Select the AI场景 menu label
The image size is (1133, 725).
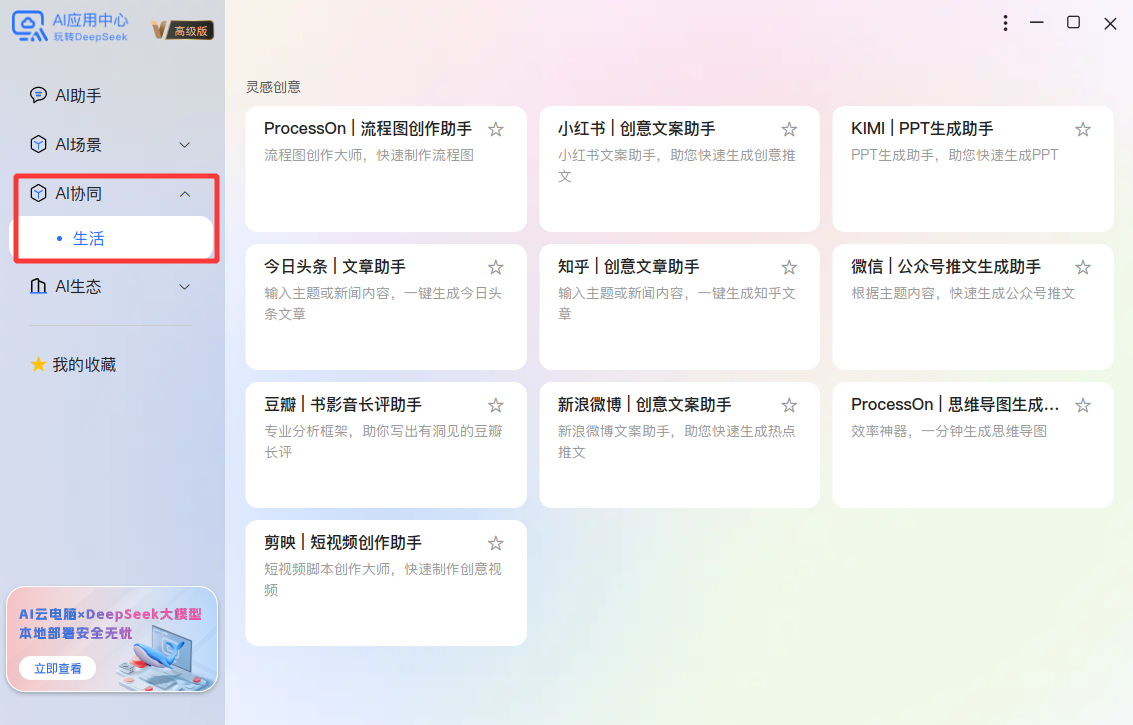79,145
